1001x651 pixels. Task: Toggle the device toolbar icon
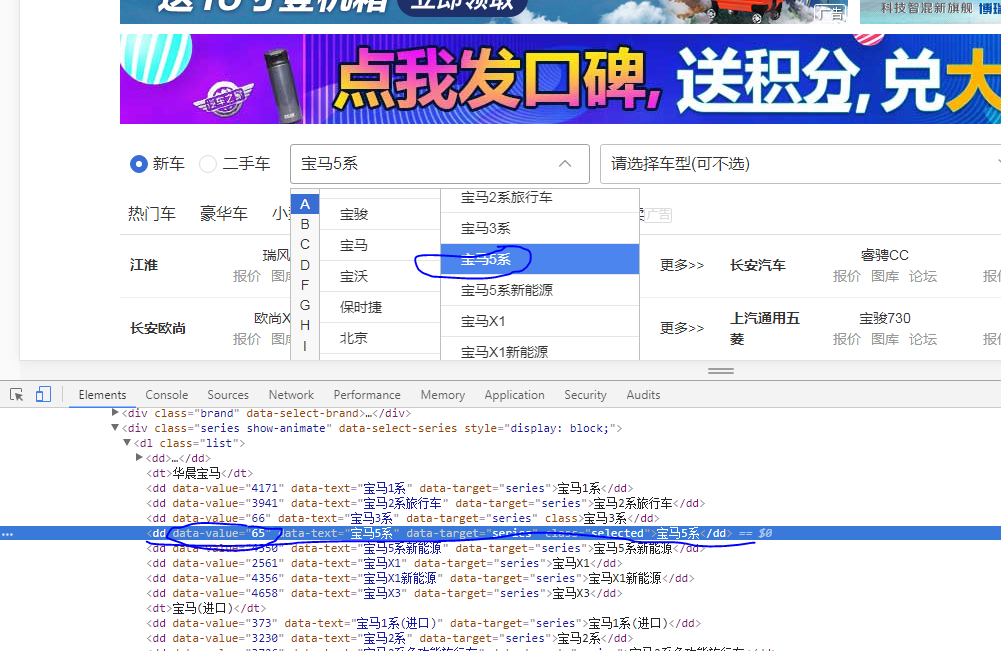[x=43, y=394]
